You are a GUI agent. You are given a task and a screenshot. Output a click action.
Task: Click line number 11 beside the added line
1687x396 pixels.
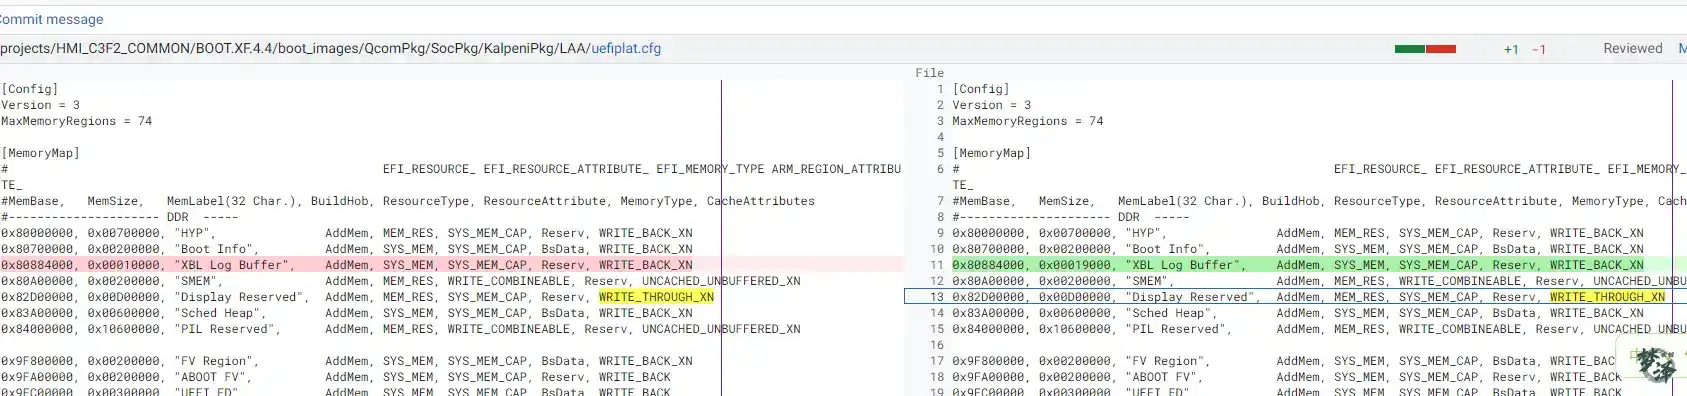click(937, 265)
